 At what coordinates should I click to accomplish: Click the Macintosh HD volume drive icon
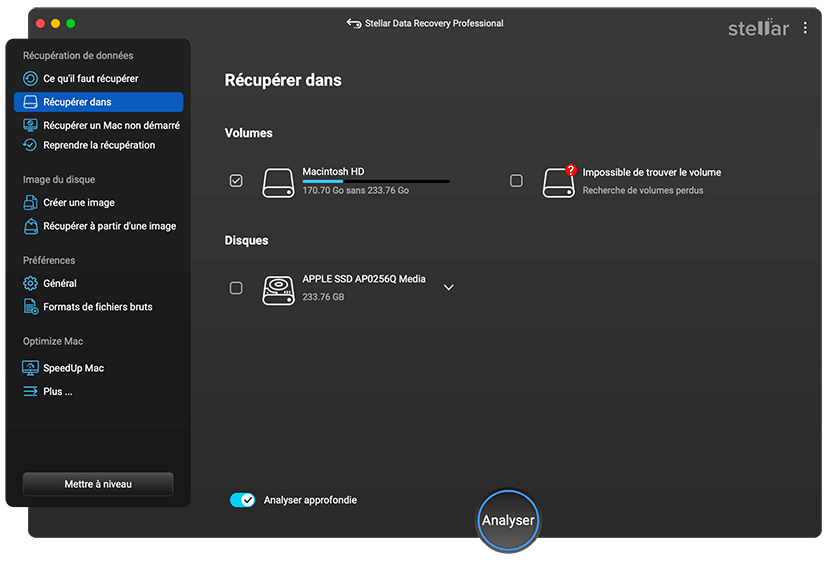click(x=278, y=183)
